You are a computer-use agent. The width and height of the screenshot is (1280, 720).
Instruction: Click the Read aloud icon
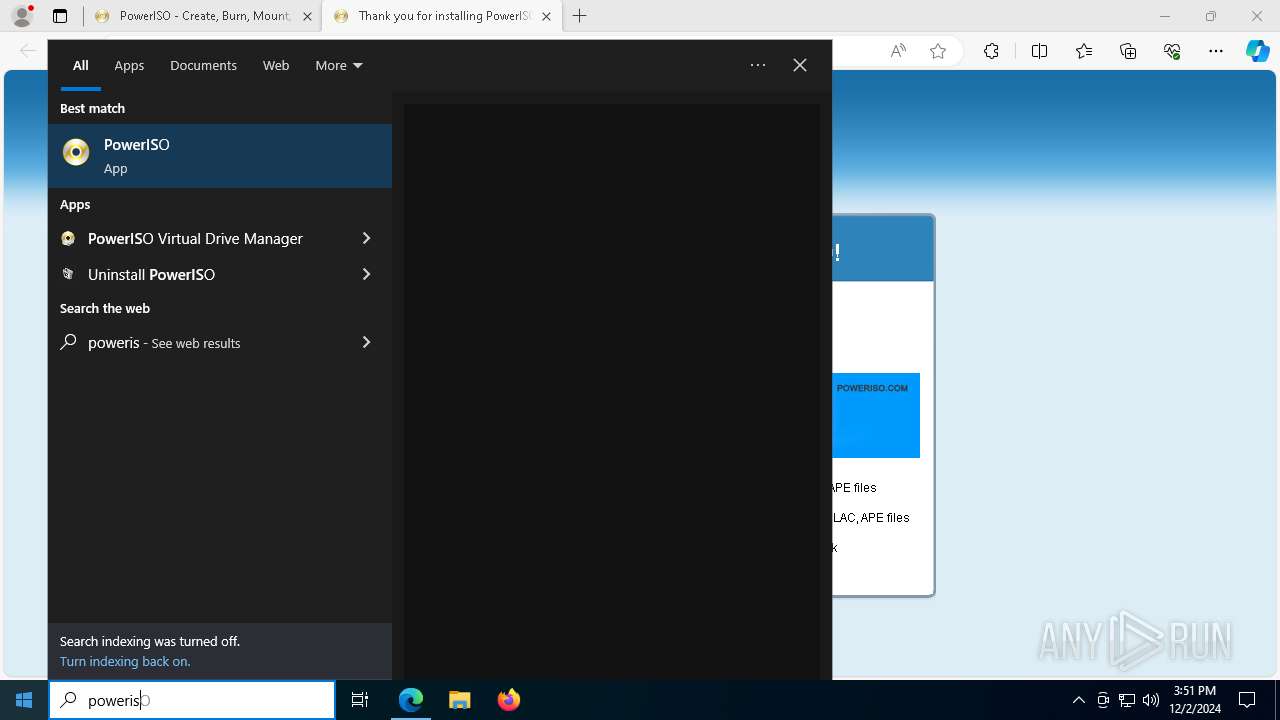click(x=898, y=51)
